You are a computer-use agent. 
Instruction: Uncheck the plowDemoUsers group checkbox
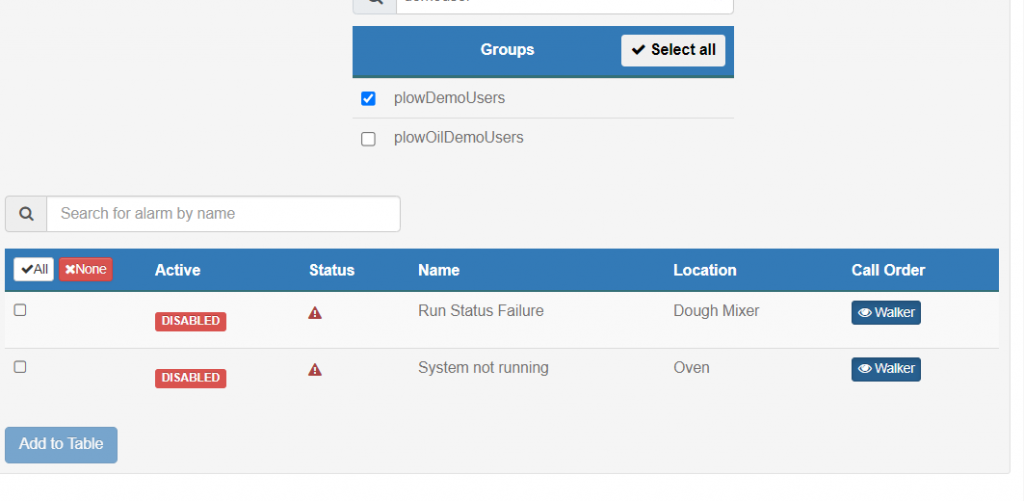click(368, 99)
